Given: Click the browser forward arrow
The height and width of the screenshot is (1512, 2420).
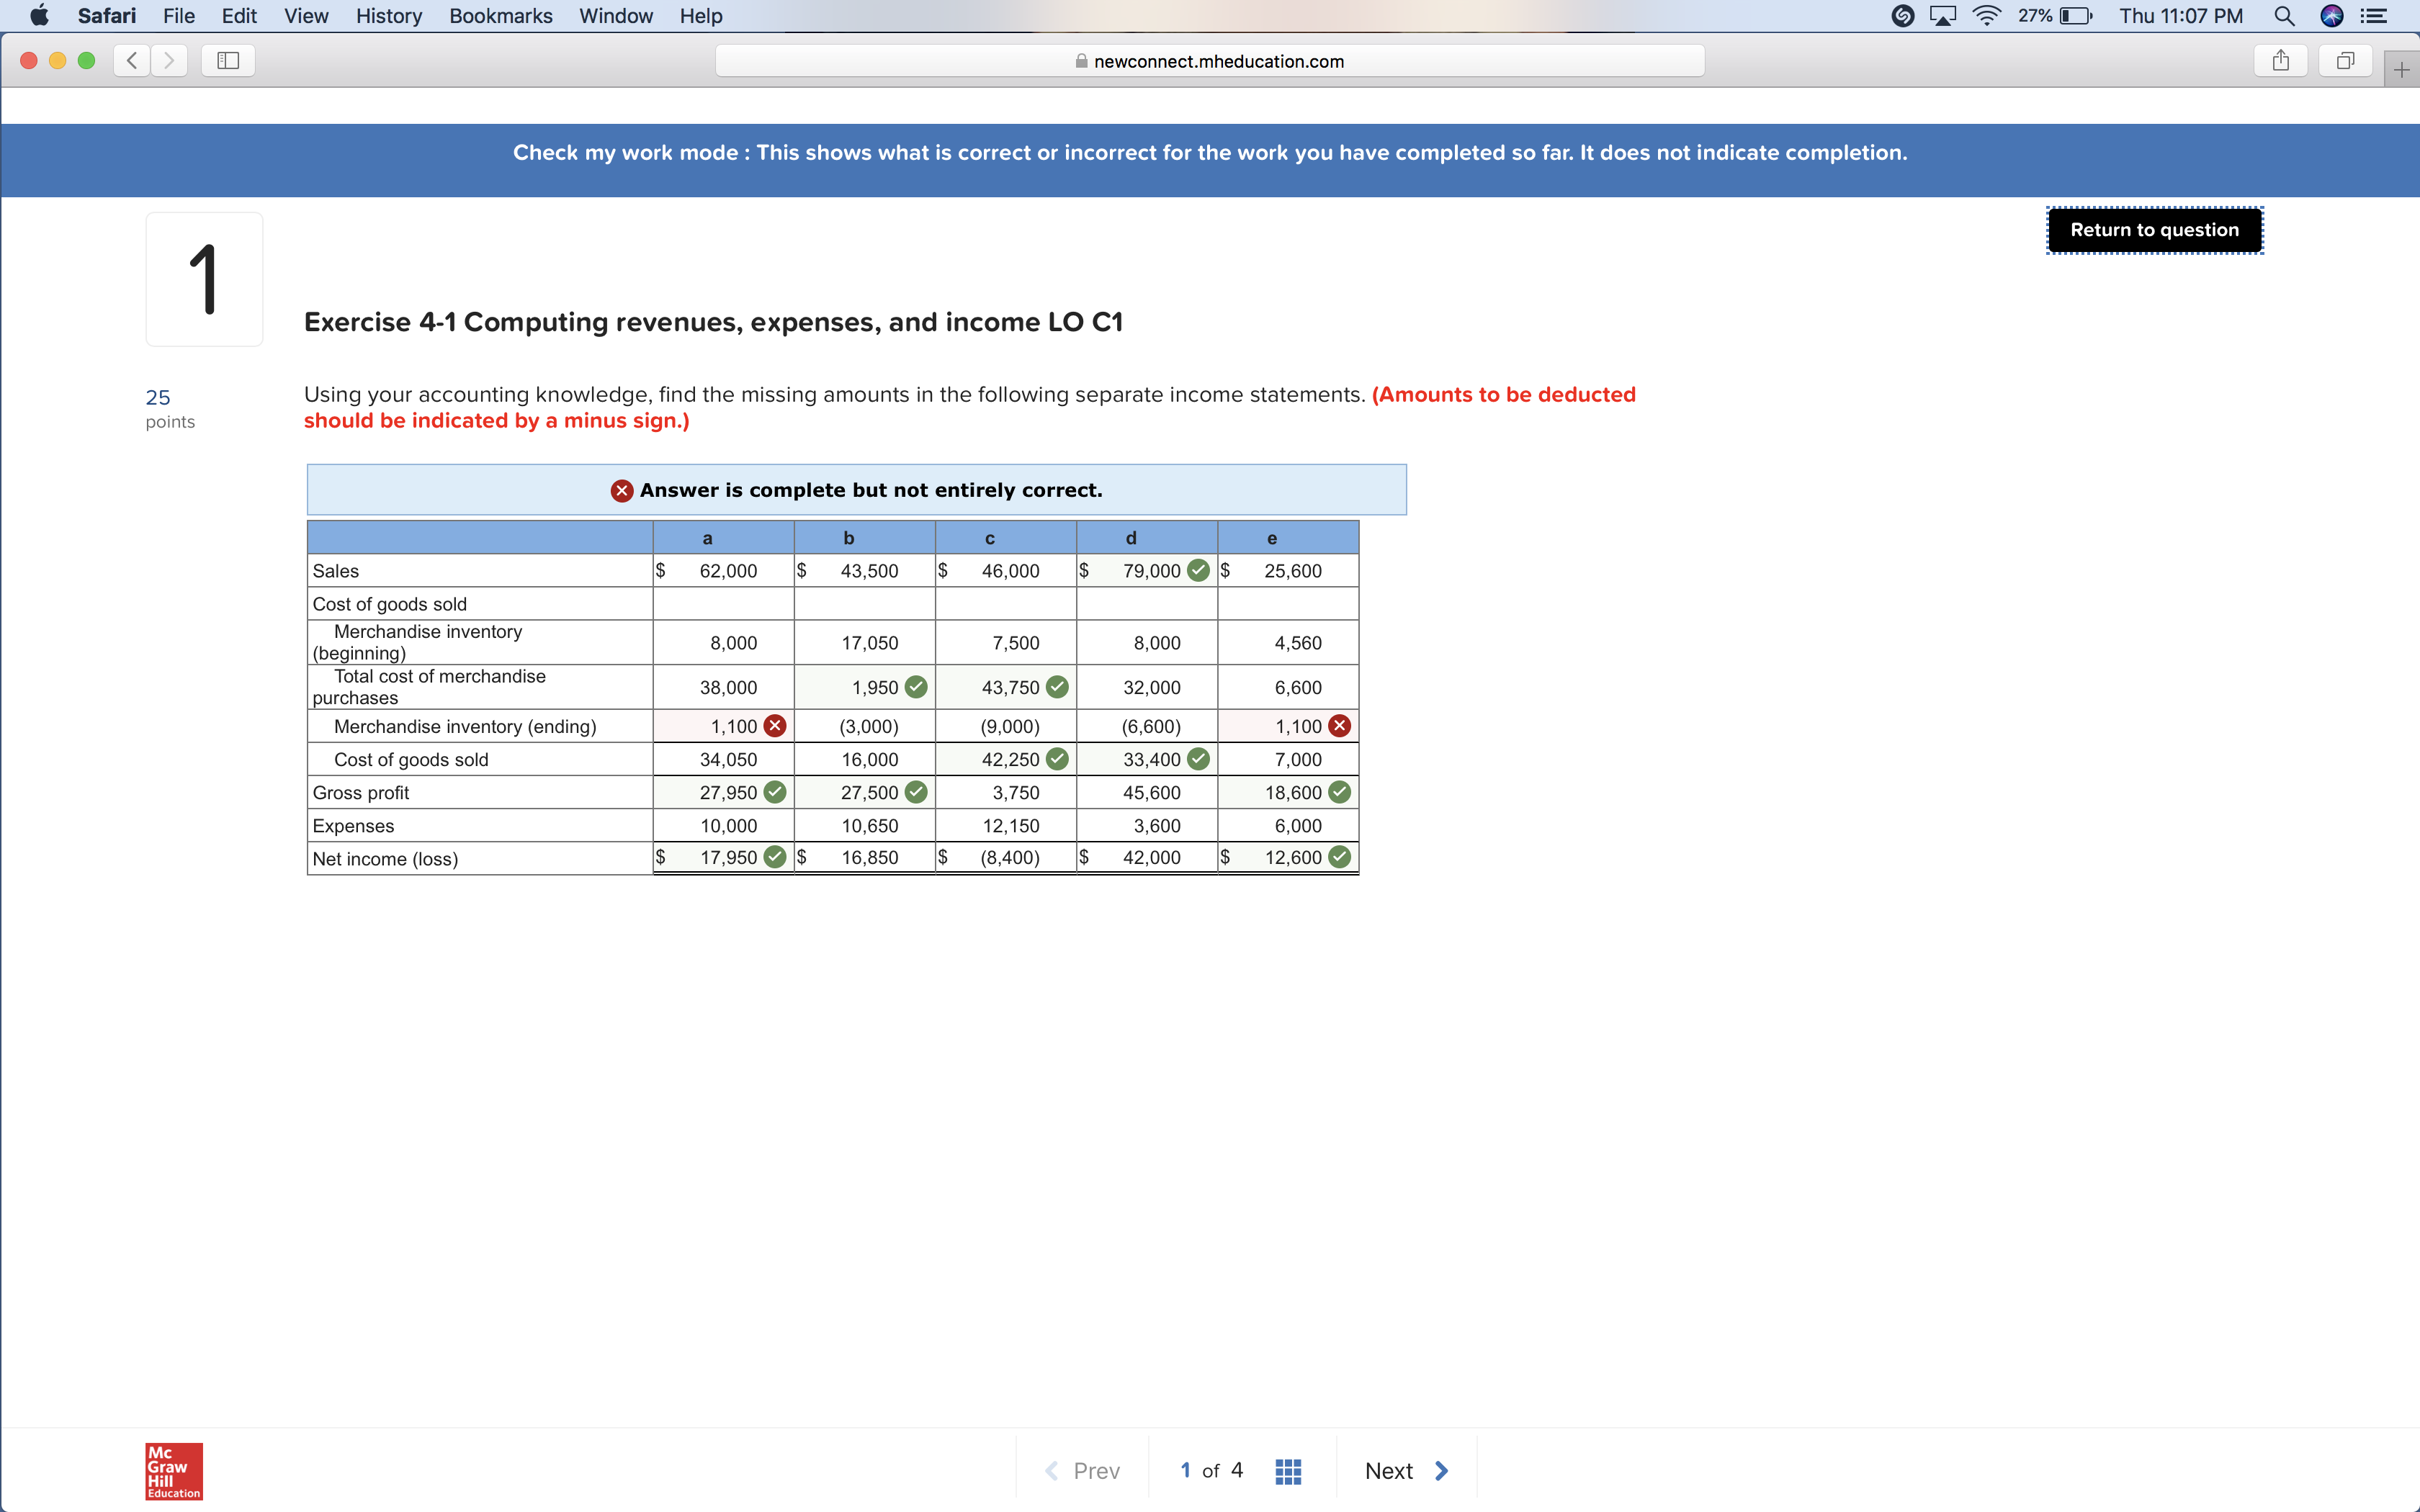Looking at the screenshot, I should point(169,61).
